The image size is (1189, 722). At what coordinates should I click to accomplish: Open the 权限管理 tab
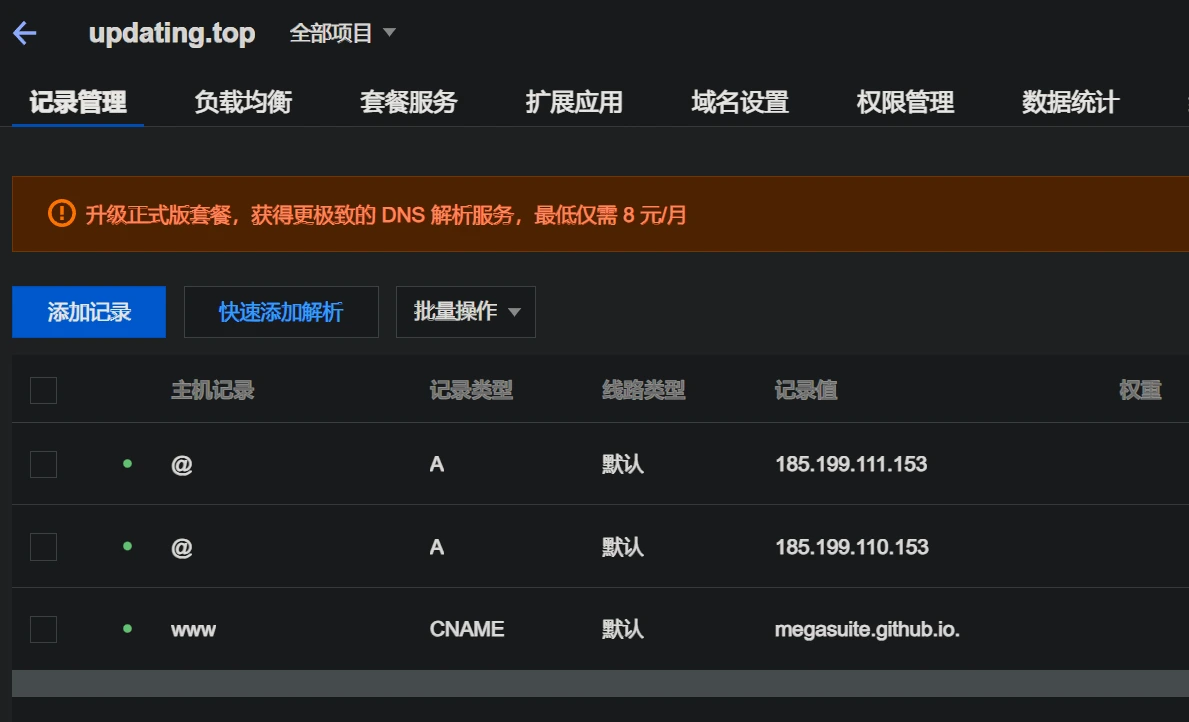[x=905, y=102]
